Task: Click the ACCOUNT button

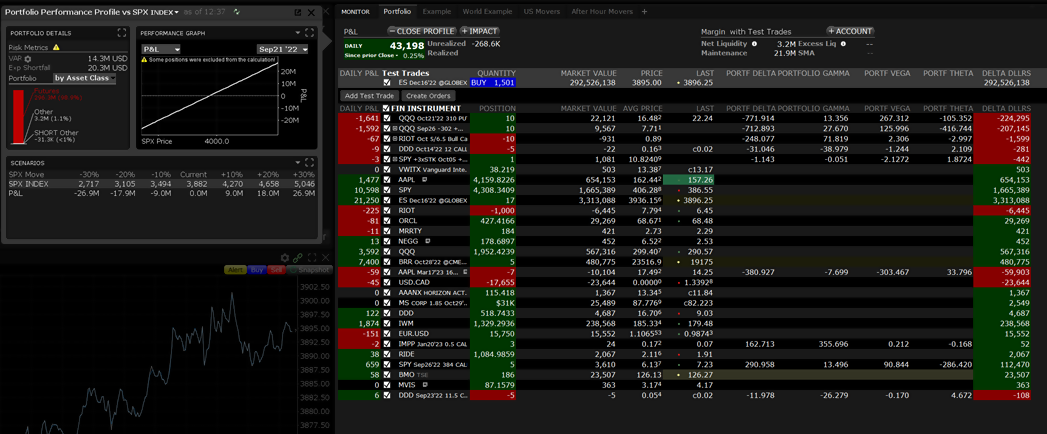Action: (850, 31)
